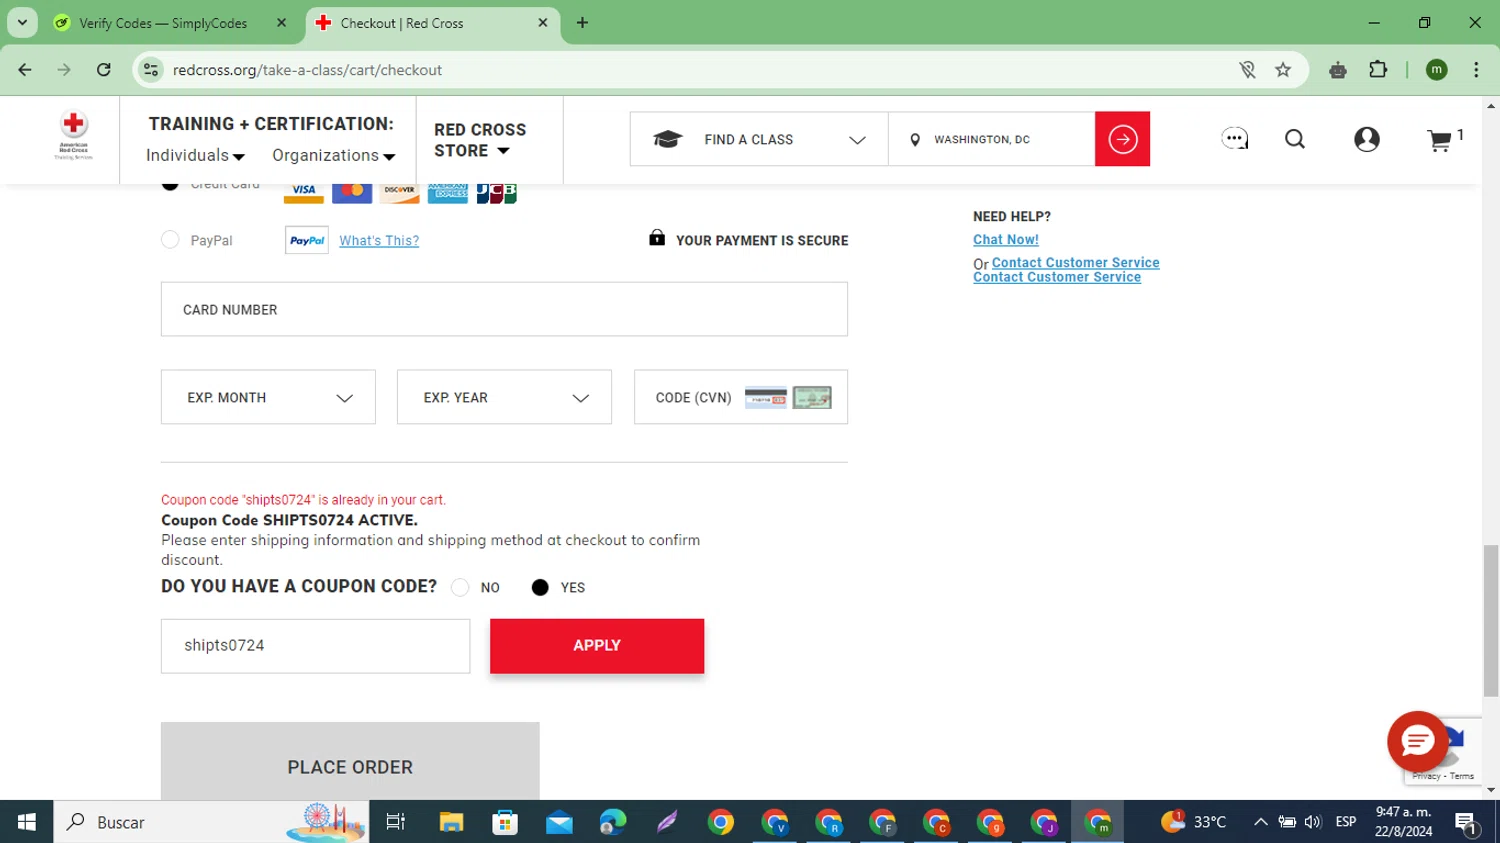The width and height of the screenshot is (1500, 843).
Task: Open File Explorer from taskbar
Action: [x=451, y=822]
